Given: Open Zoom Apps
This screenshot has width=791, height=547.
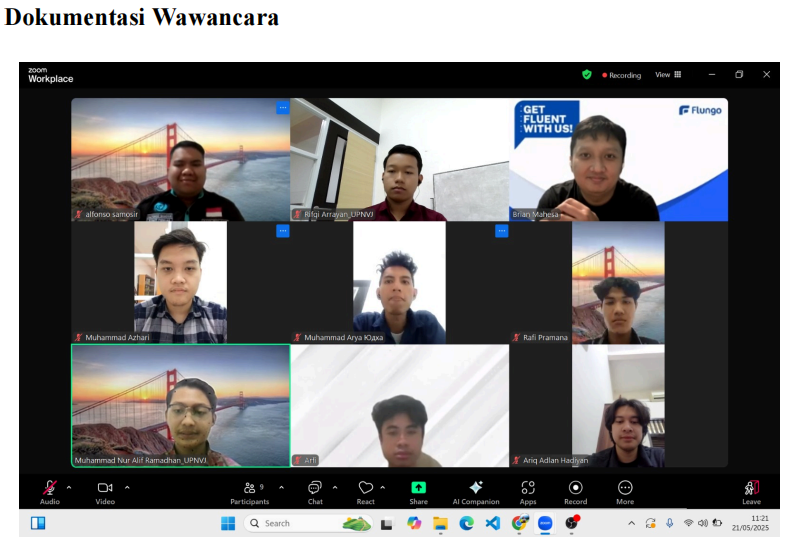Looking at the screenshot, I should [528, 488].
